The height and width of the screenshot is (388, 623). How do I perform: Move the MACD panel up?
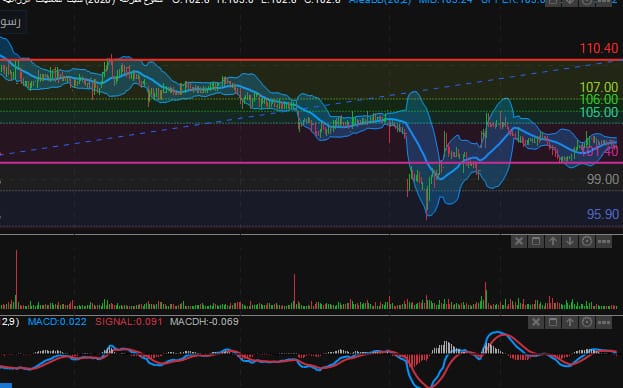(570, 322)
